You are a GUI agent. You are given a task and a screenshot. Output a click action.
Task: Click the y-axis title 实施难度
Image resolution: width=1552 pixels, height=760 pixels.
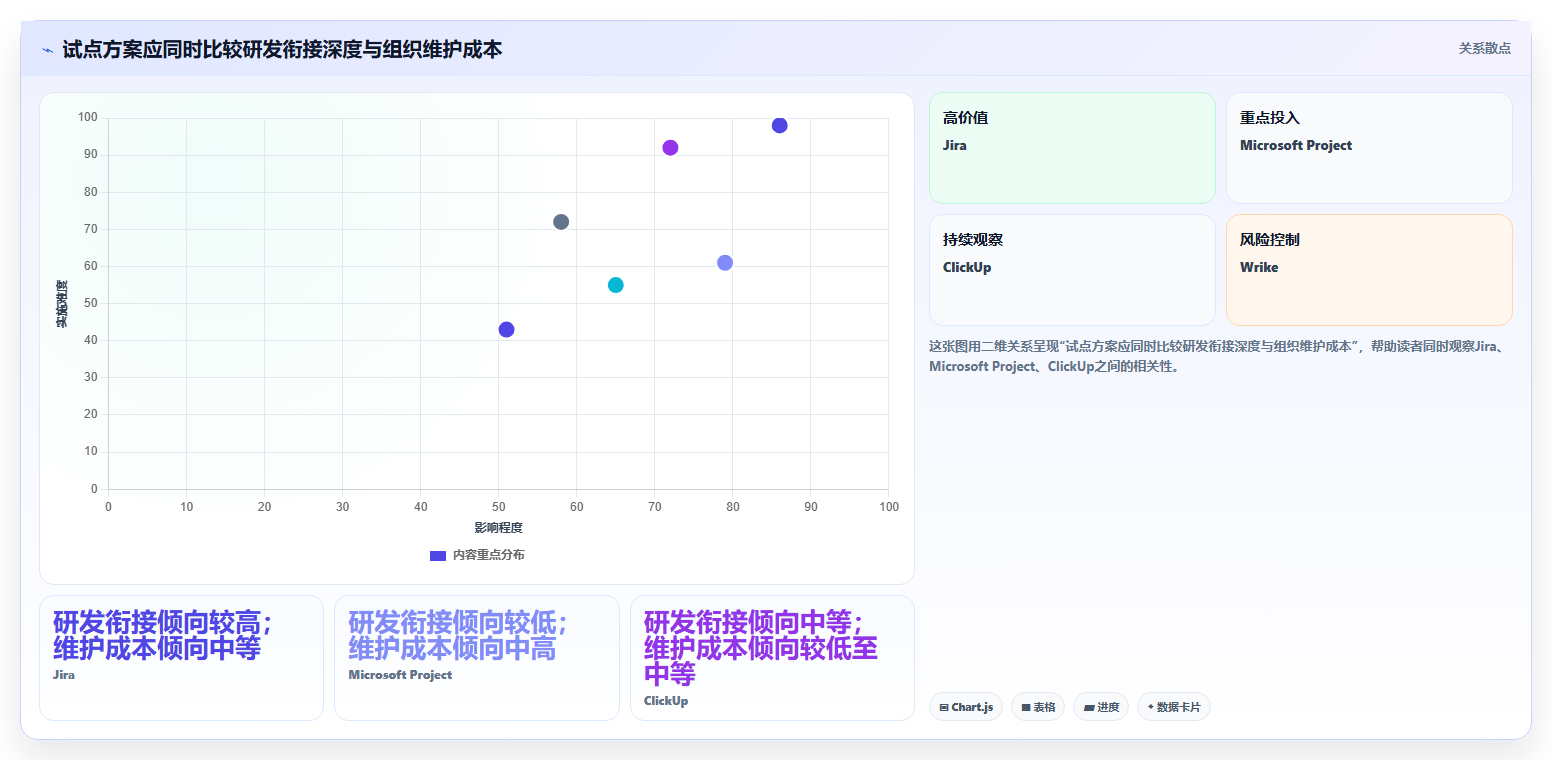pos(62,304)
